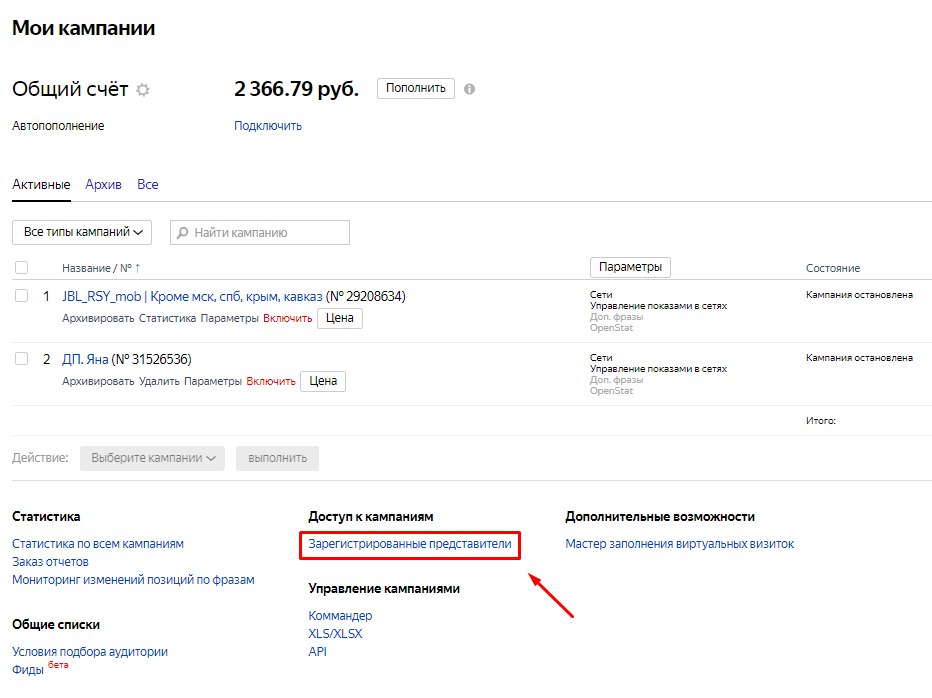The width and height of the screenshot is (932, 698).
Task: Click Включить for JBL_RSY_mob campaign
Action: pos(287,318)
